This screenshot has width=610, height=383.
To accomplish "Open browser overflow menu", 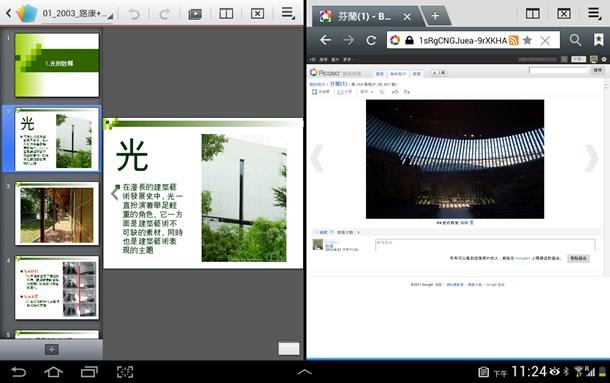I will [594, 13].
